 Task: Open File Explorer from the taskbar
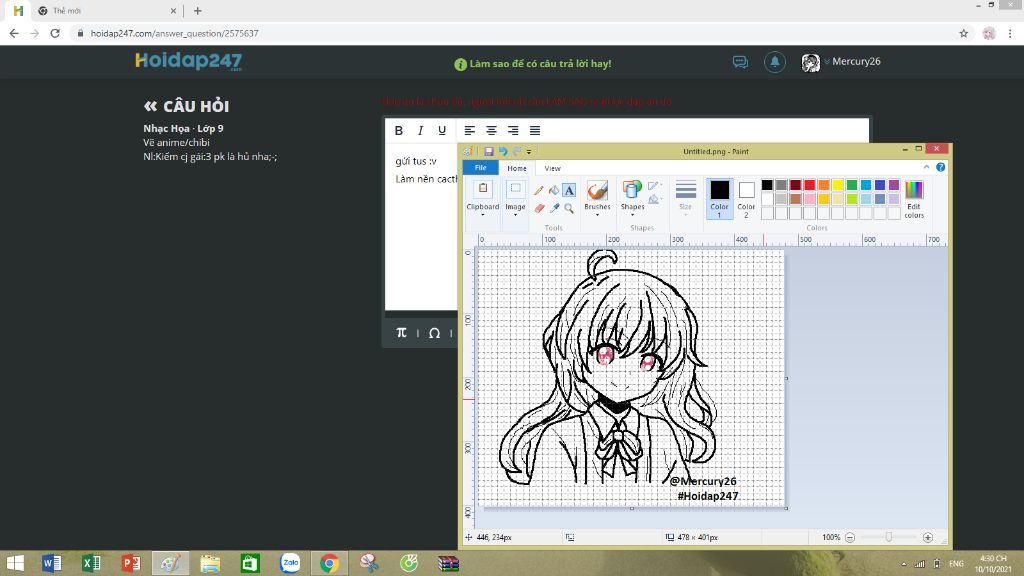click(x=210, y=563)
